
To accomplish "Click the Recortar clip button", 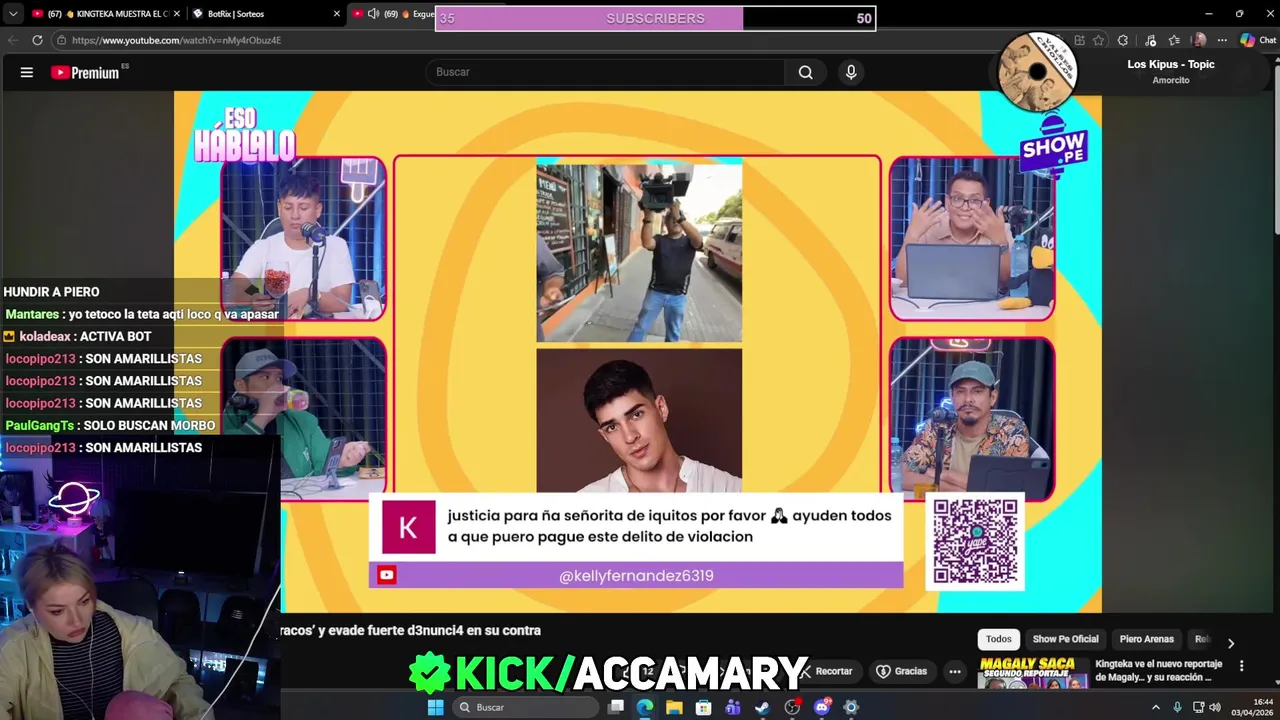I will pos(828,671).
